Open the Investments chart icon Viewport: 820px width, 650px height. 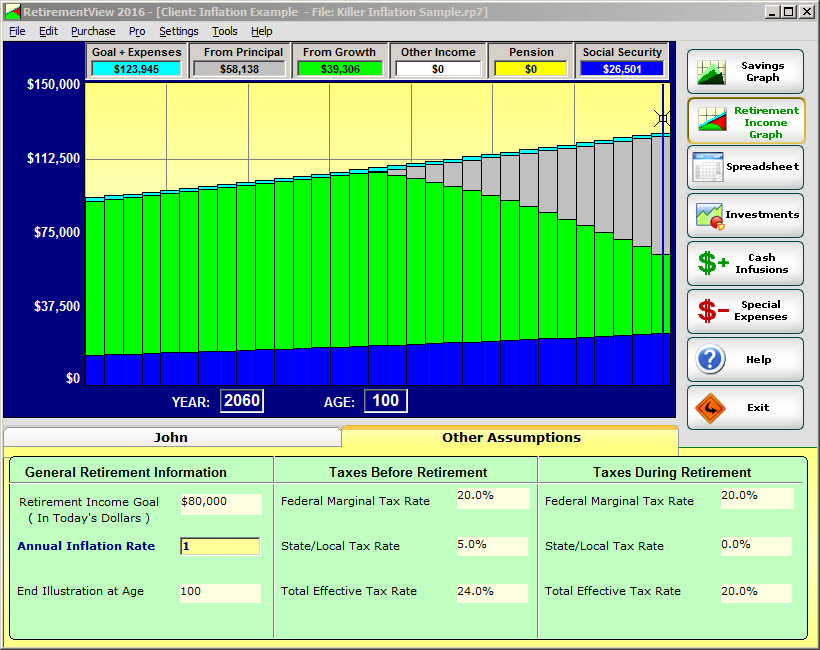point(710,215)
